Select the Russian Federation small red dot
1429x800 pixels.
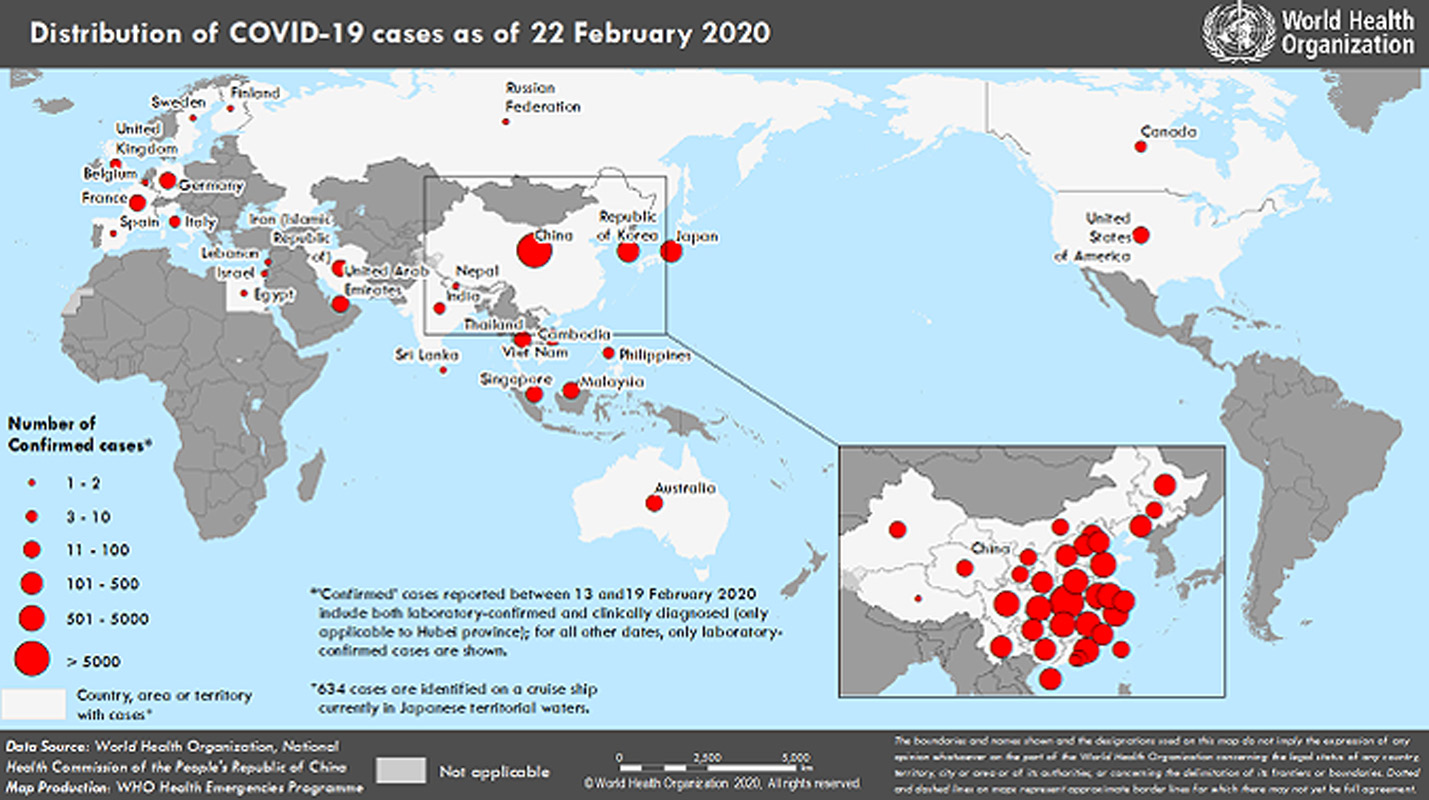pyautogui.click(x=506, y=122)
